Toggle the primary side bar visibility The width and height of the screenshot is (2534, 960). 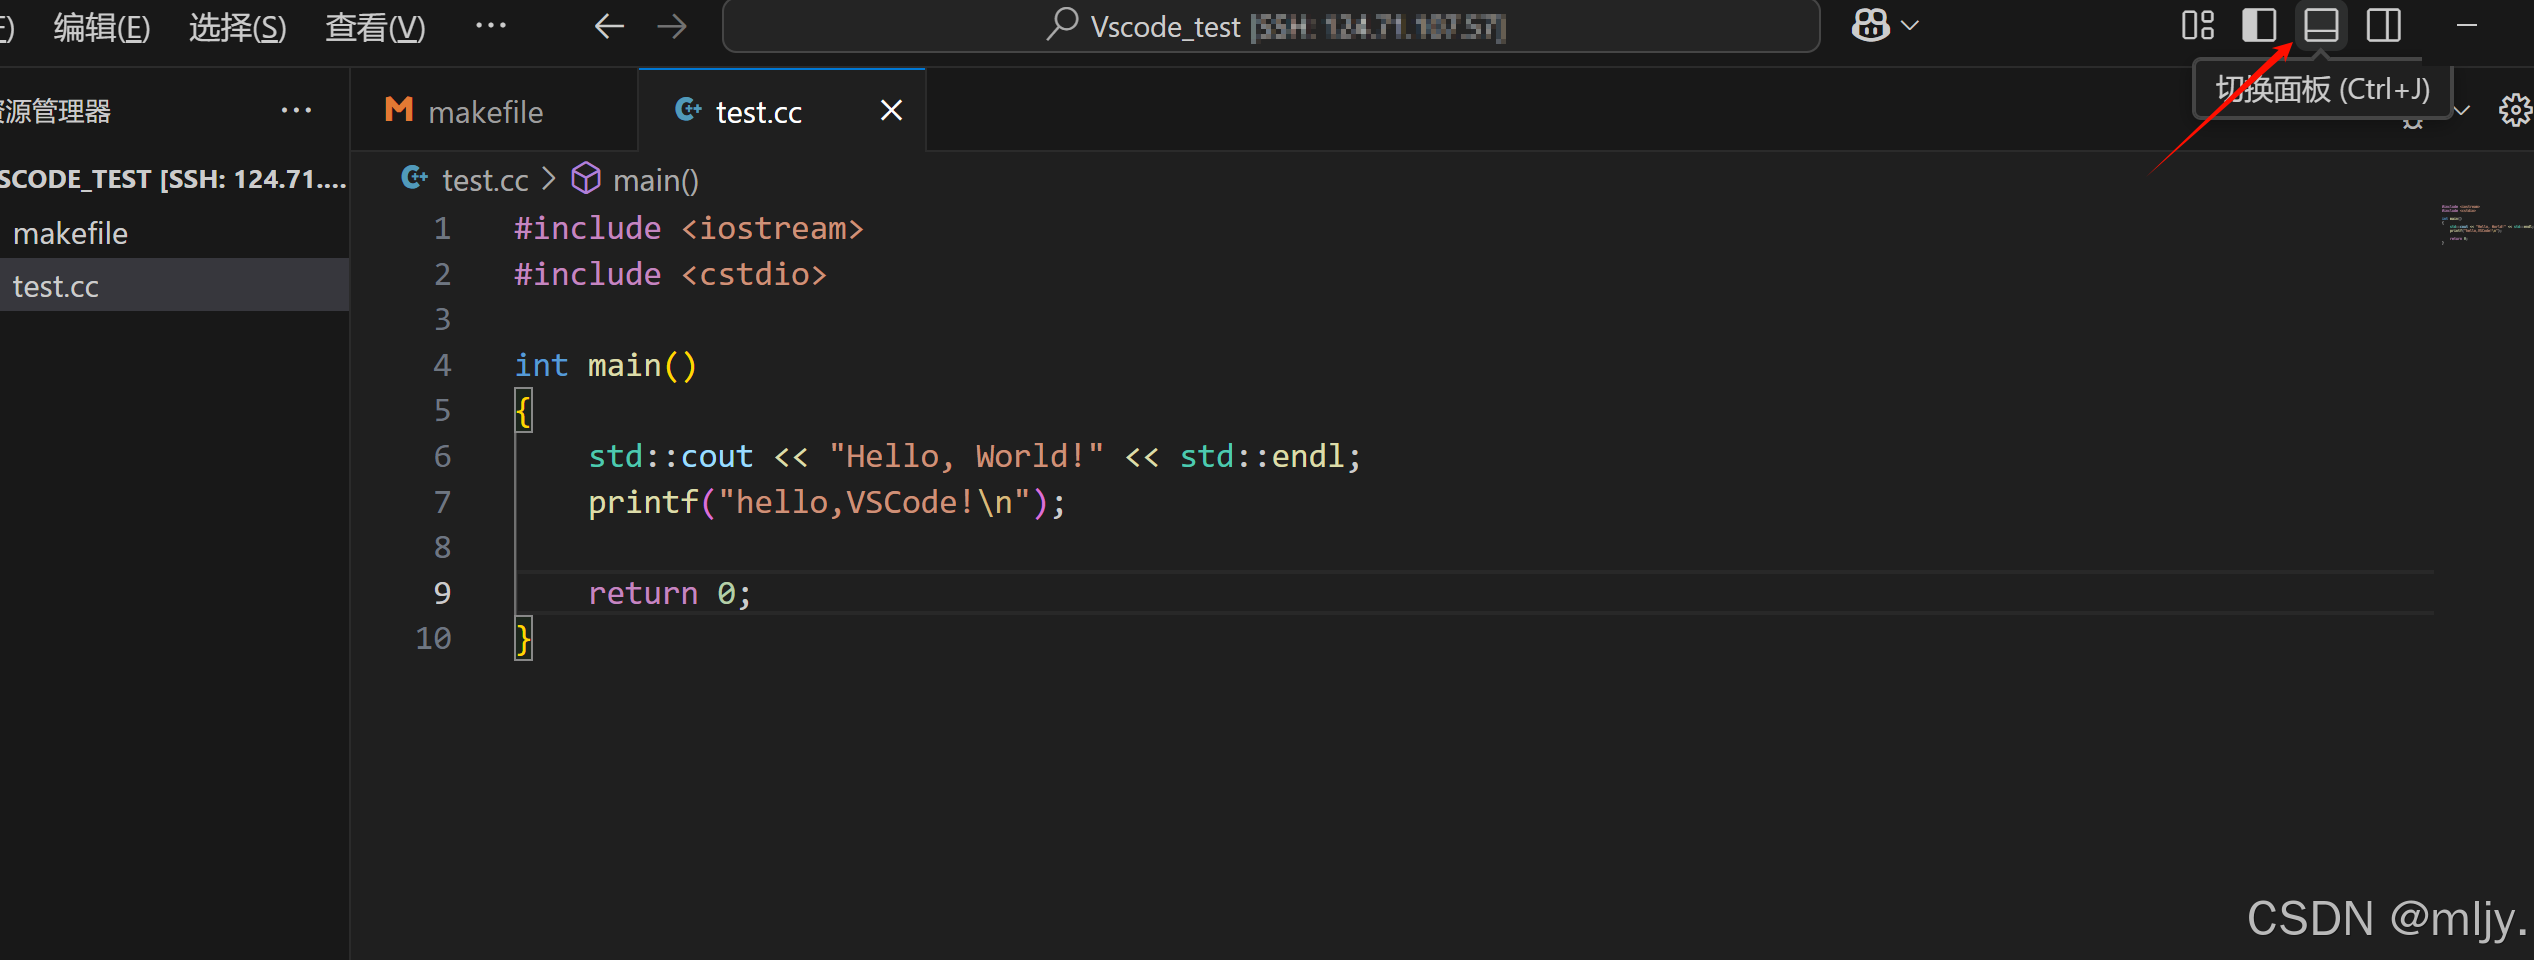(2259, 25)
